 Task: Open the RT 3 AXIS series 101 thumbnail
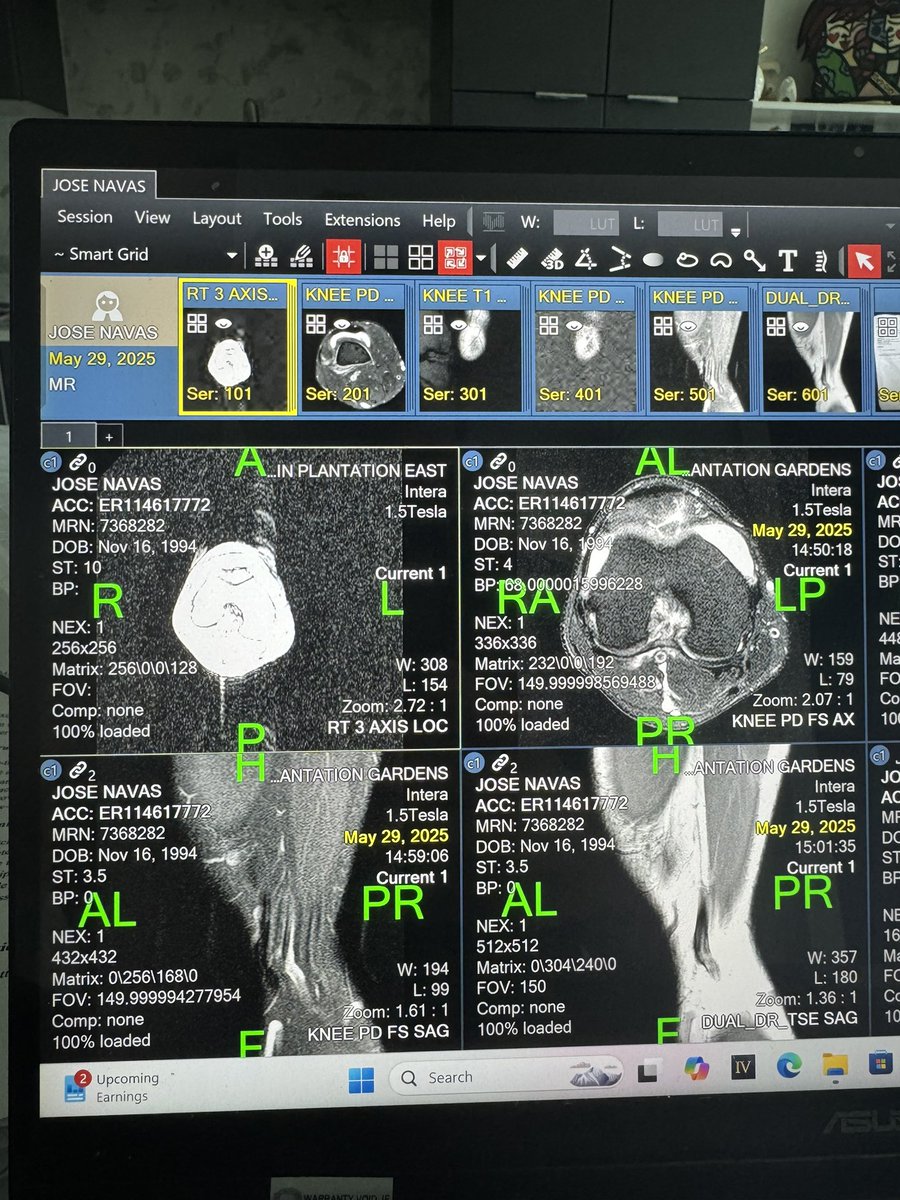pos(237,346)
